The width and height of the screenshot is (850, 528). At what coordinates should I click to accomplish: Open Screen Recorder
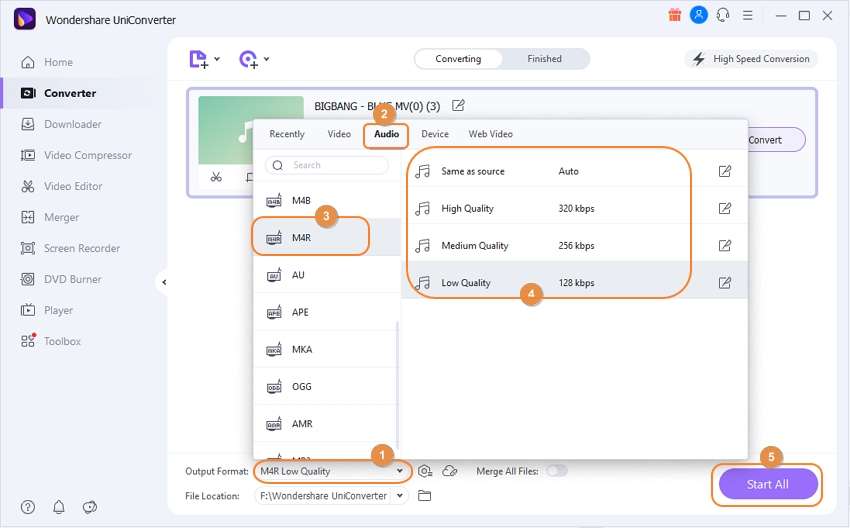(70, 248)
